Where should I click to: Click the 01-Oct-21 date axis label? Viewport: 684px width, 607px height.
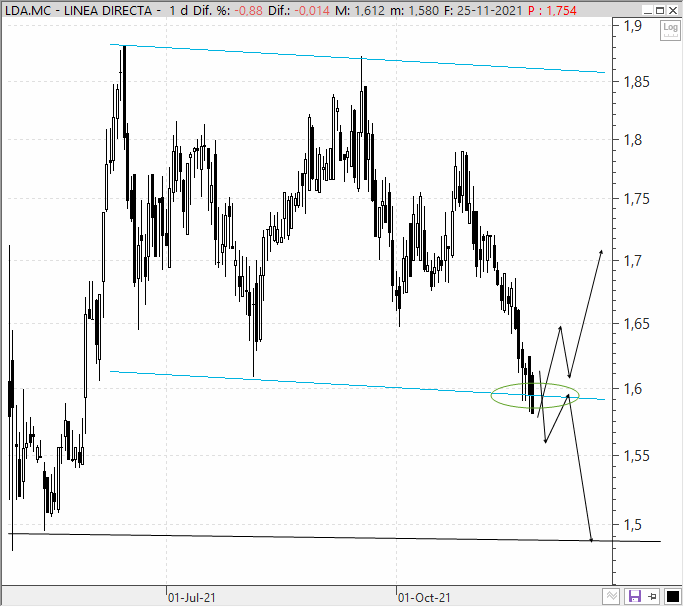(424, 597)
